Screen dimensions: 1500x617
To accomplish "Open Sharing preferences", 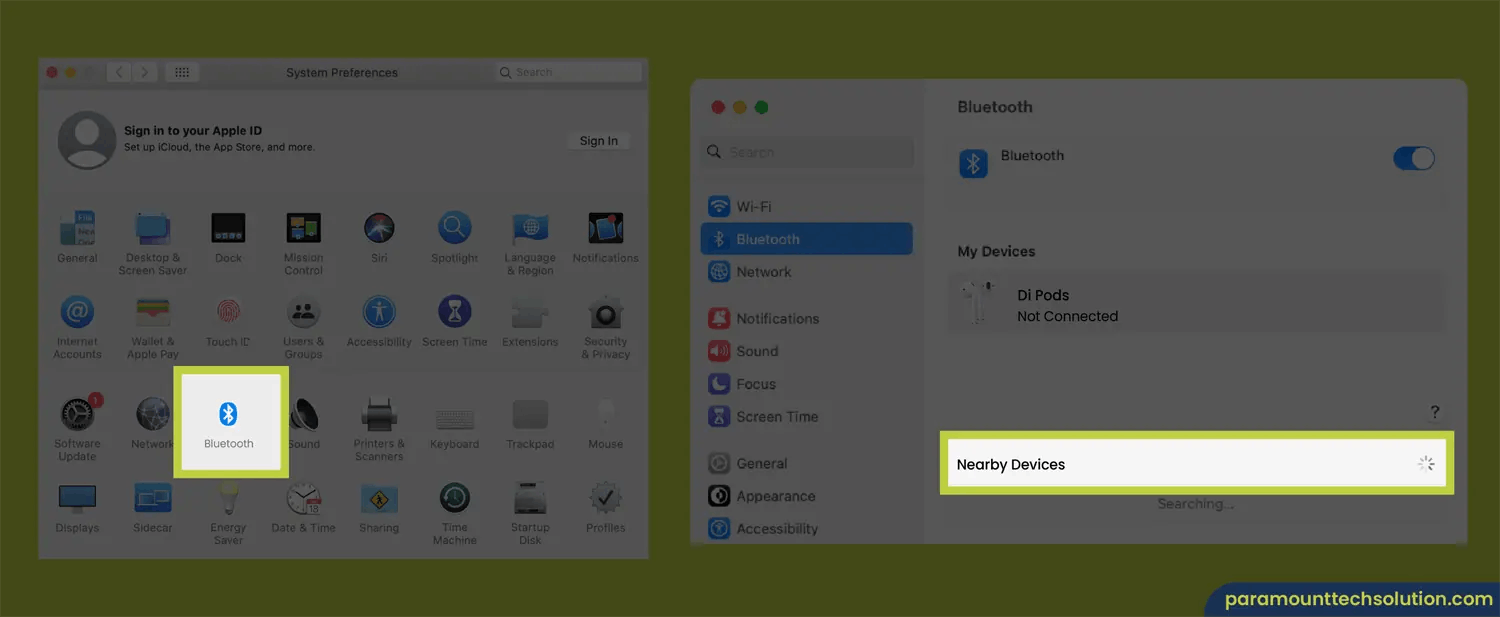I will [x=379, y=507].
